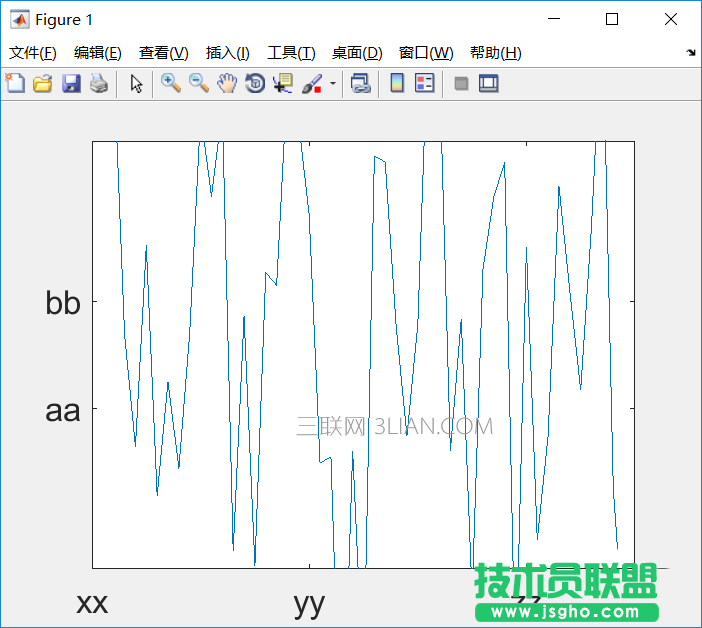702x628 pixels.
Task: Expand the brush color dropdown arrow
Action: point(333,83)
